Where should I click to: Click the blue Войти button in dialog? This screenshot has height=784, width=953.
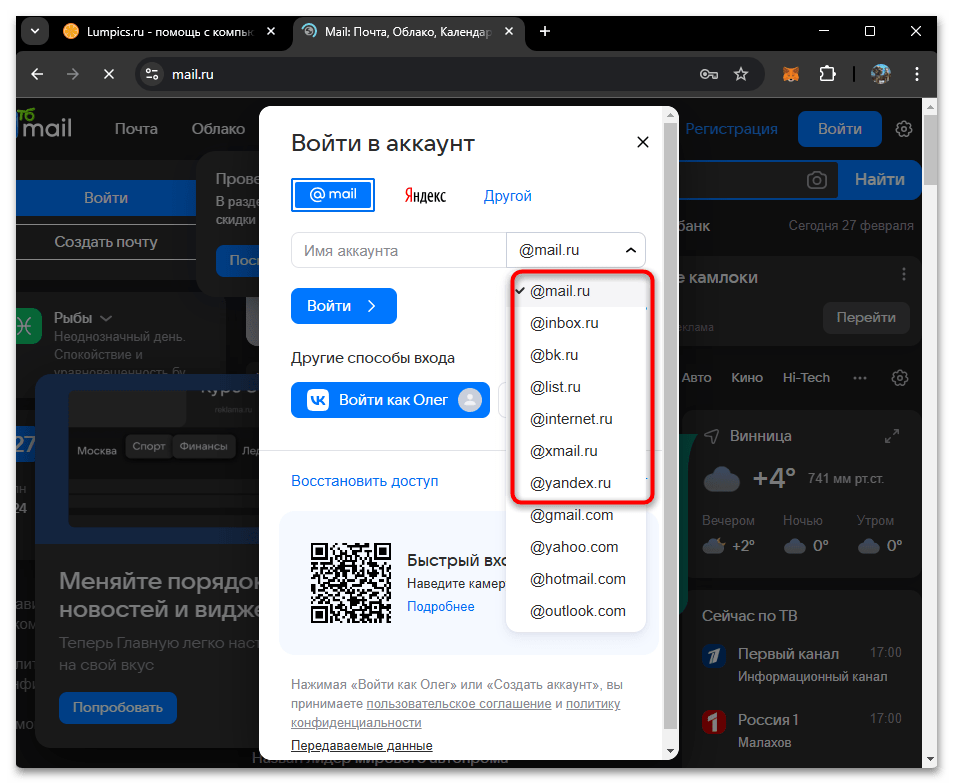343,306
